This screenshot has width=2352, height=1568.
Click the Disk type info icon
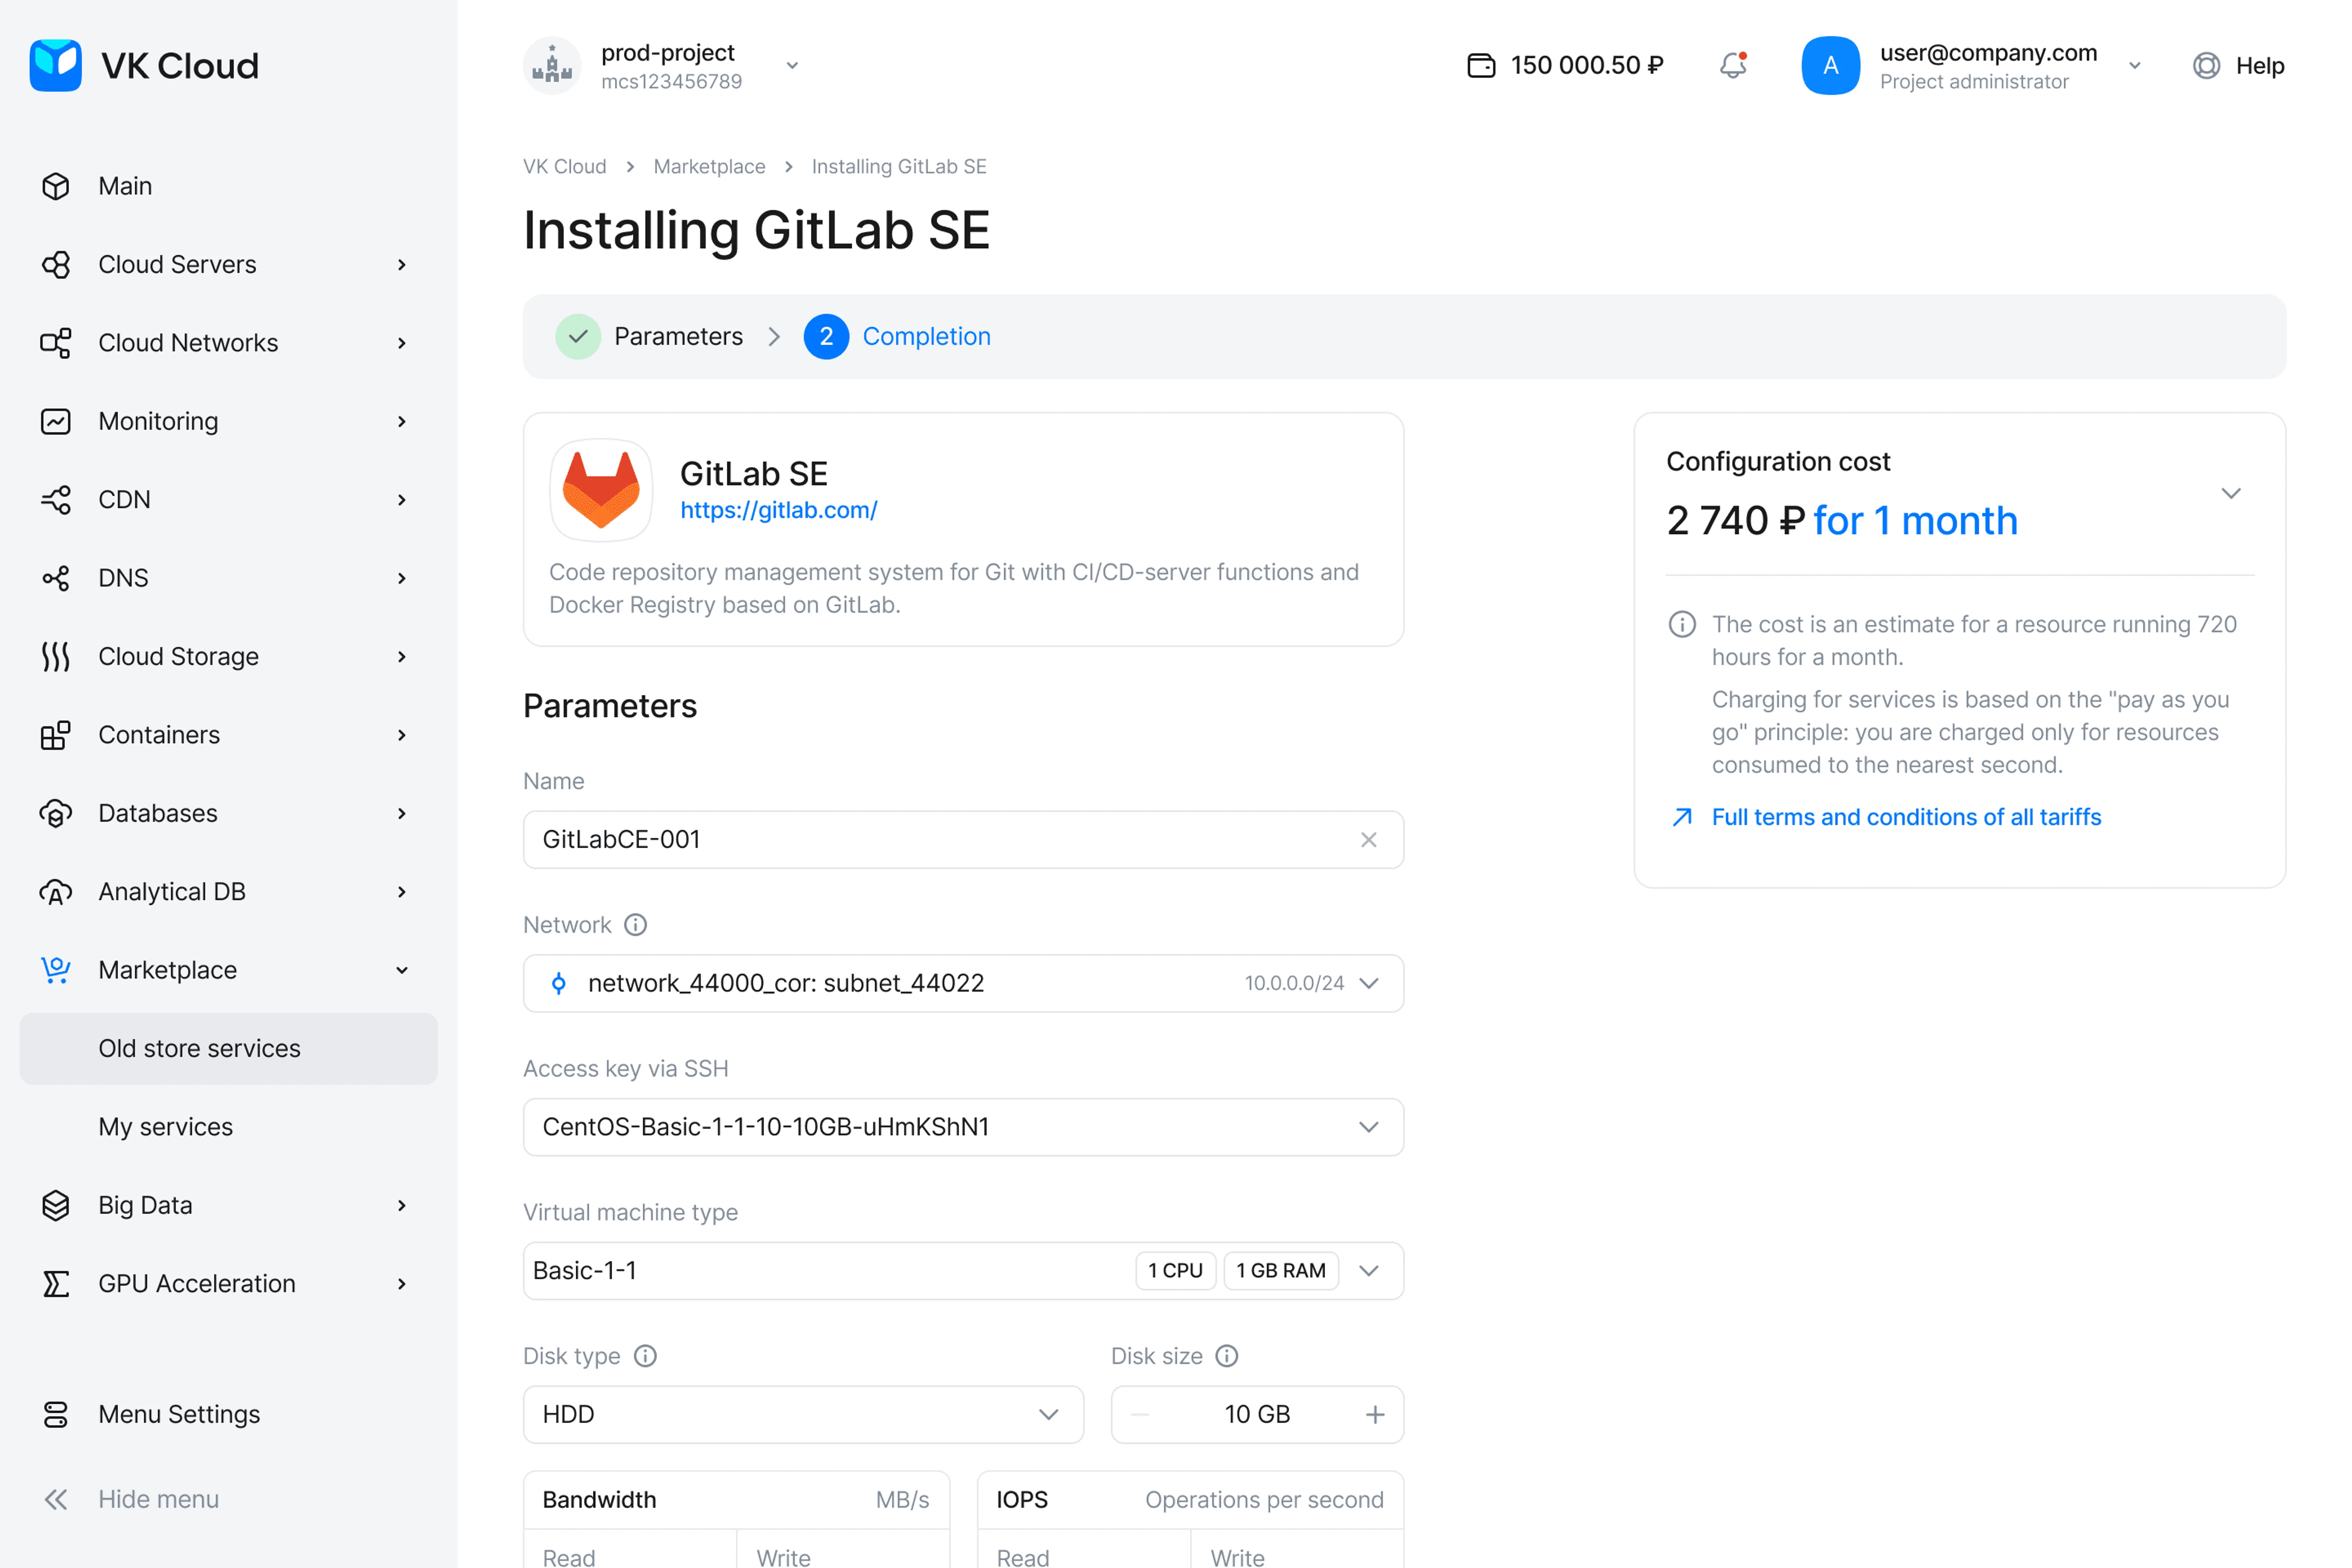[646, 1356]
